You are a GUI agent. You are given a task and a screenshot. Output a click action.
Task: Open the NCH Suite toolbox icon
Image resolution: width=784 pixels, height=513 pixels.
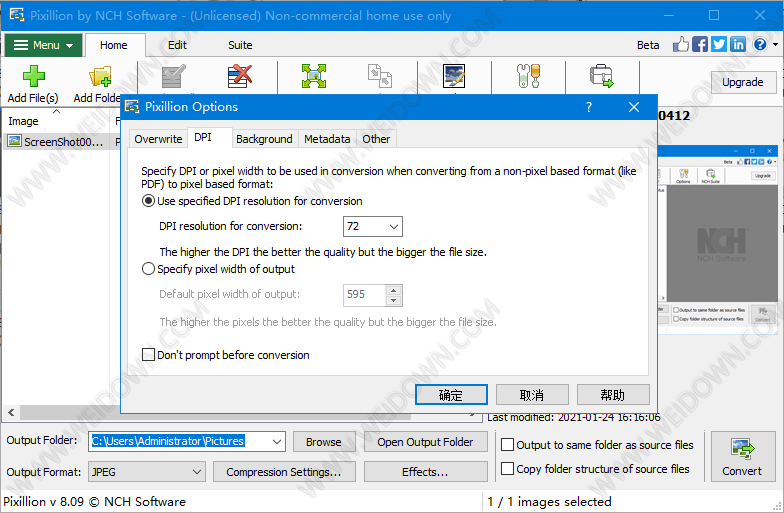click(x=601, y=77)
